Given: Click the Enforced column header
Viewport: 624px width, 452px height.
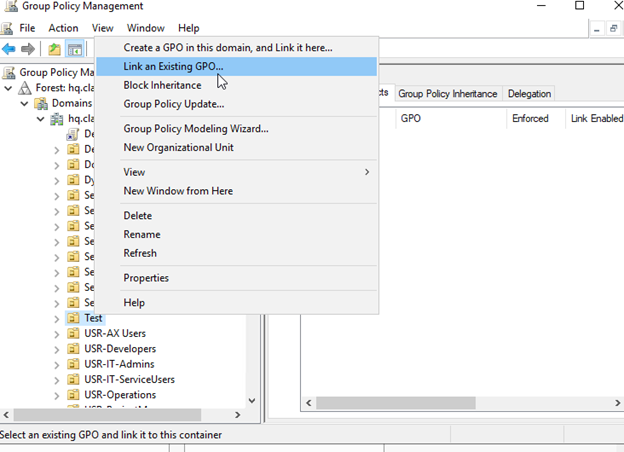Looking at the screenshot, I should [x=536, y=118].
